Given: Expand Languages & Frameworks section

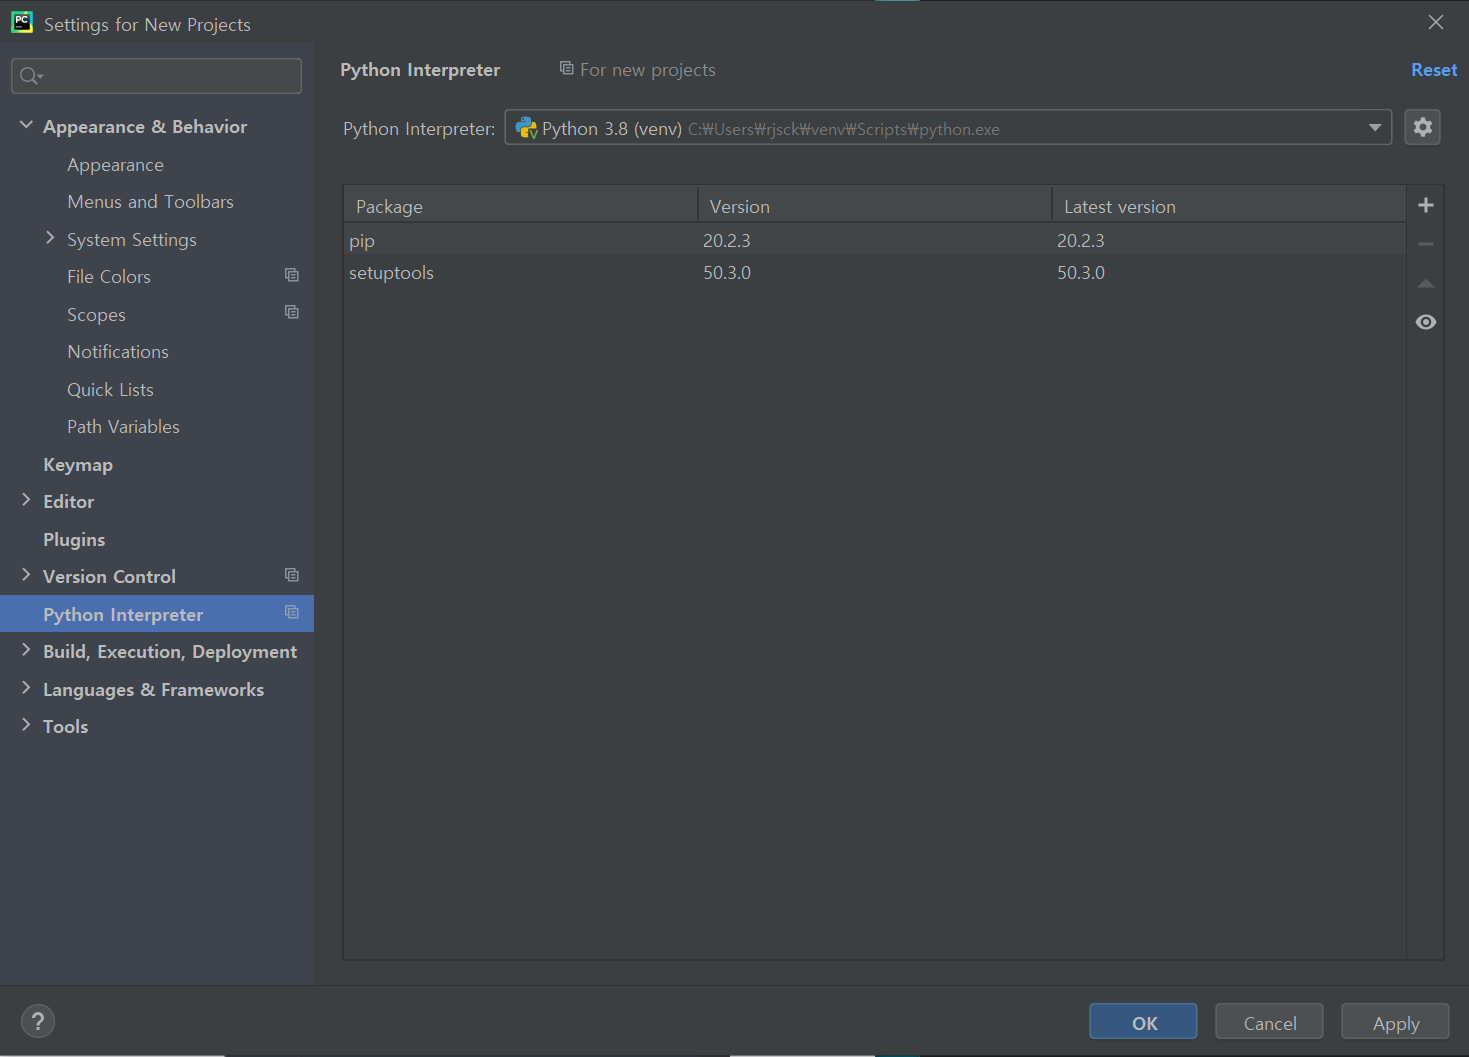Looking at the screenshot, I should pos(26,688).
